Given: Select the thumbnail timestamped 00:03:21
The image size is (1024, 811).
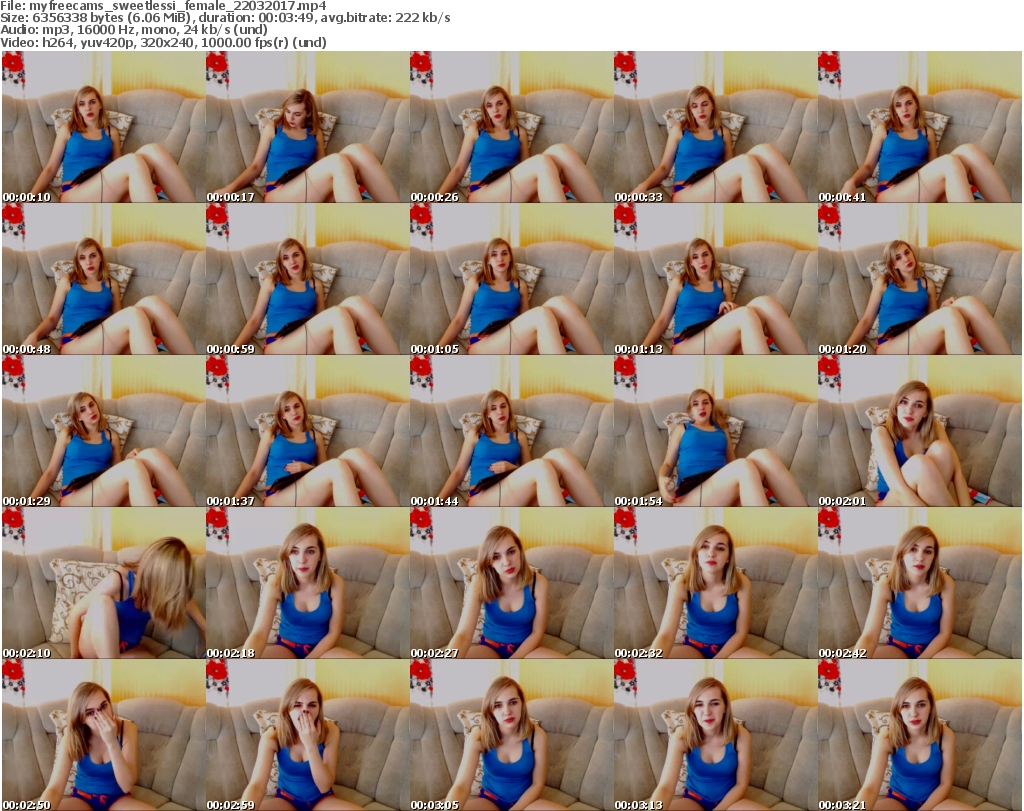Looking at the screenshot, I should pyautogui.click(x=920, y=735).
